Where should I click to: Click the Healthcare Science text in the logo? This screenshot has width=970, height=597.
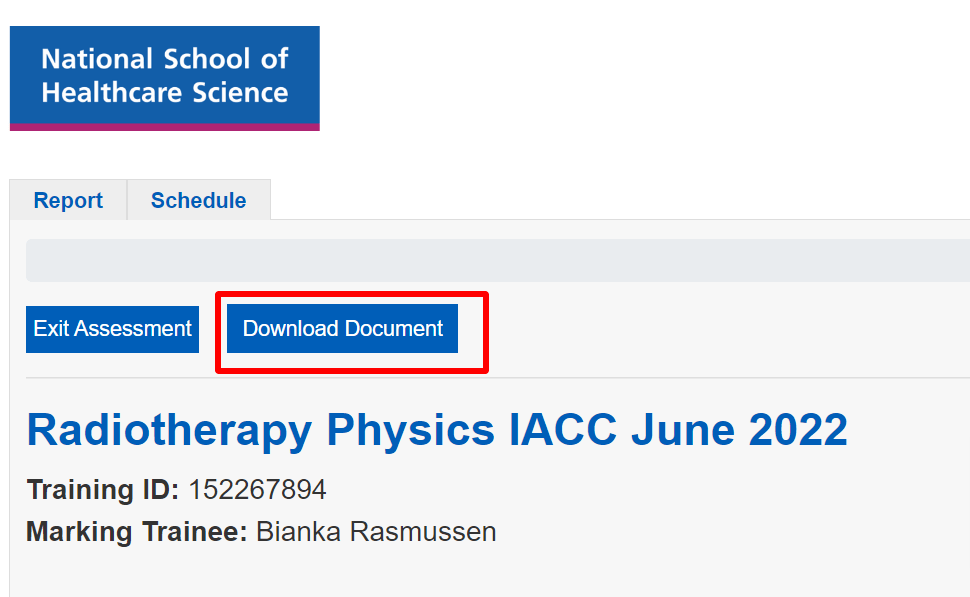pyautogui.click(x=165, y=93)
